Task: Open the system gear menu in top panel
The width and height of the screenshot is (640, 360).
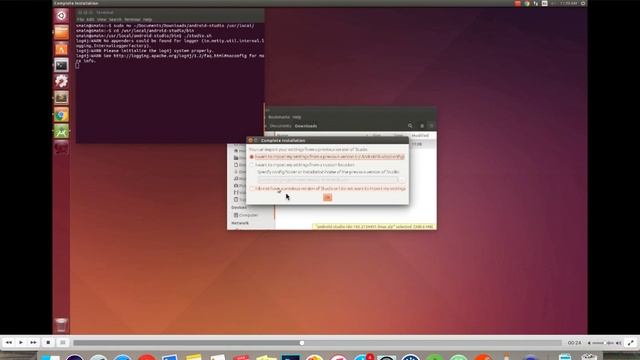Action: (x=583, y=3)
